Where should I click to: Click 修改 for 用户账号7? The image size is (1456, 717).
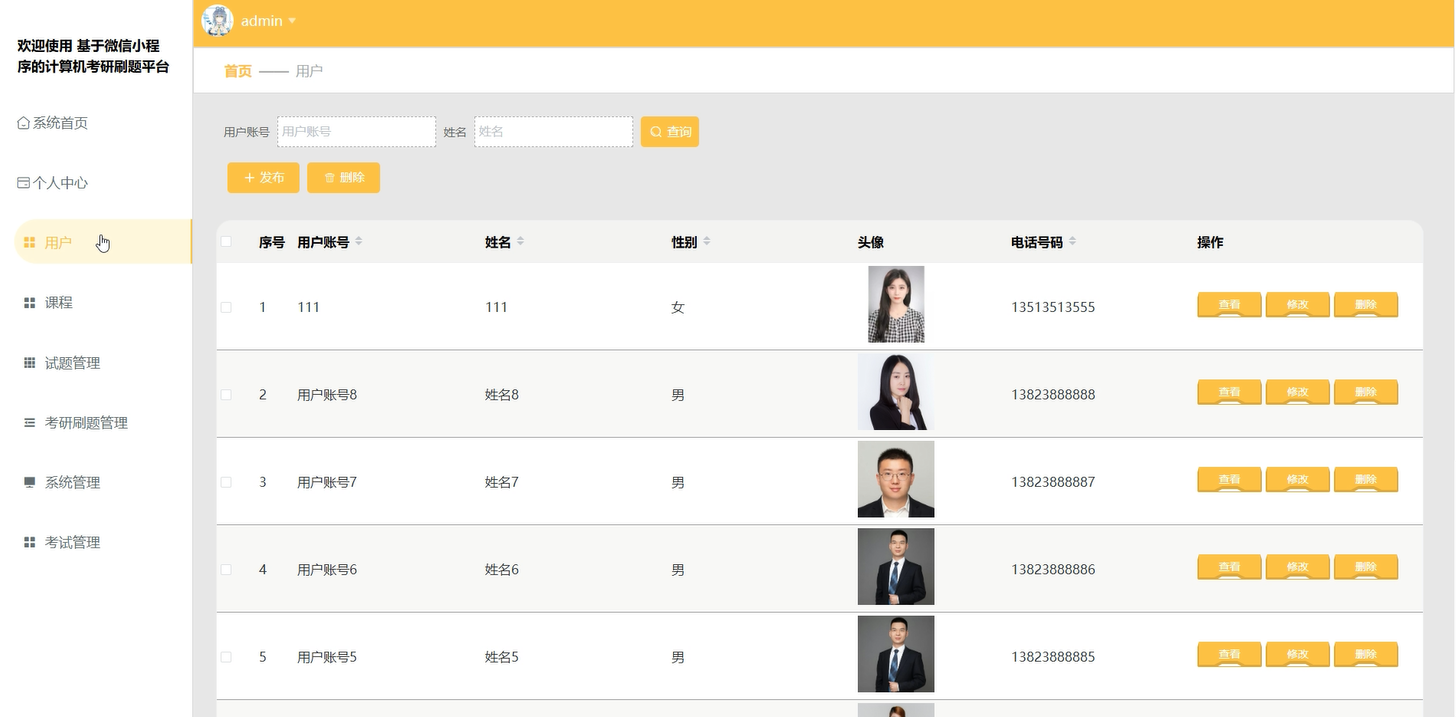point(1297,480)
